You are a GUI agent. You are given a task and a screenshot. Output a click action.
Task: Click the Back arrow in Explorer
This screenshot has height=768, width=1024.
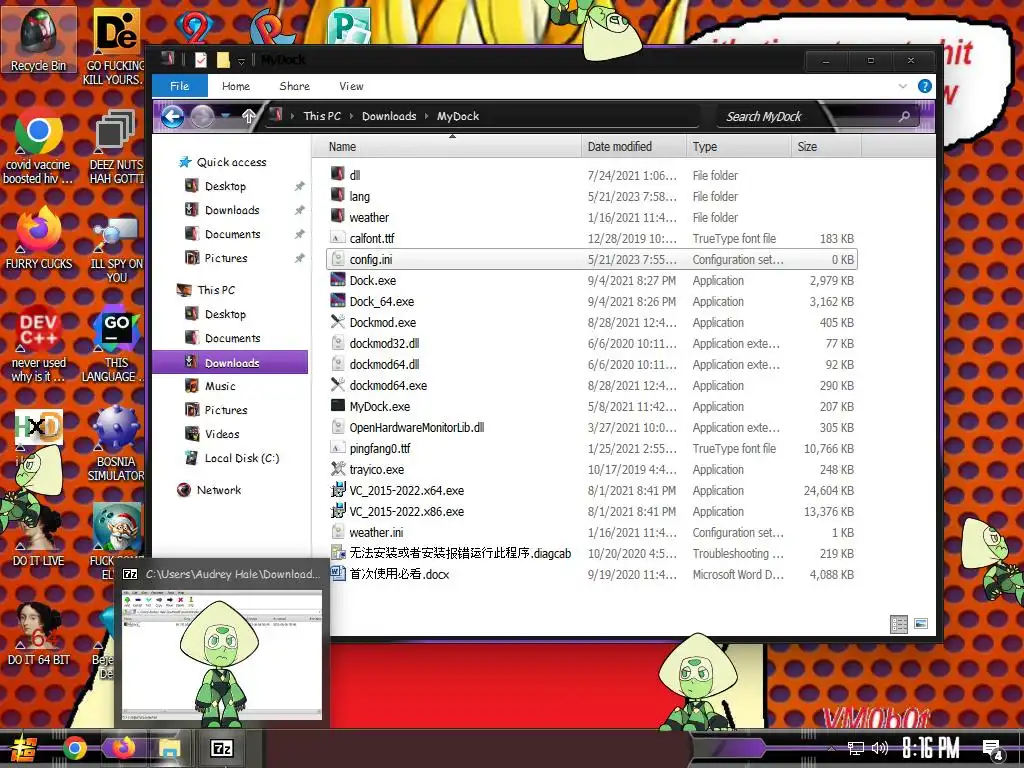(x=172, y=117)
